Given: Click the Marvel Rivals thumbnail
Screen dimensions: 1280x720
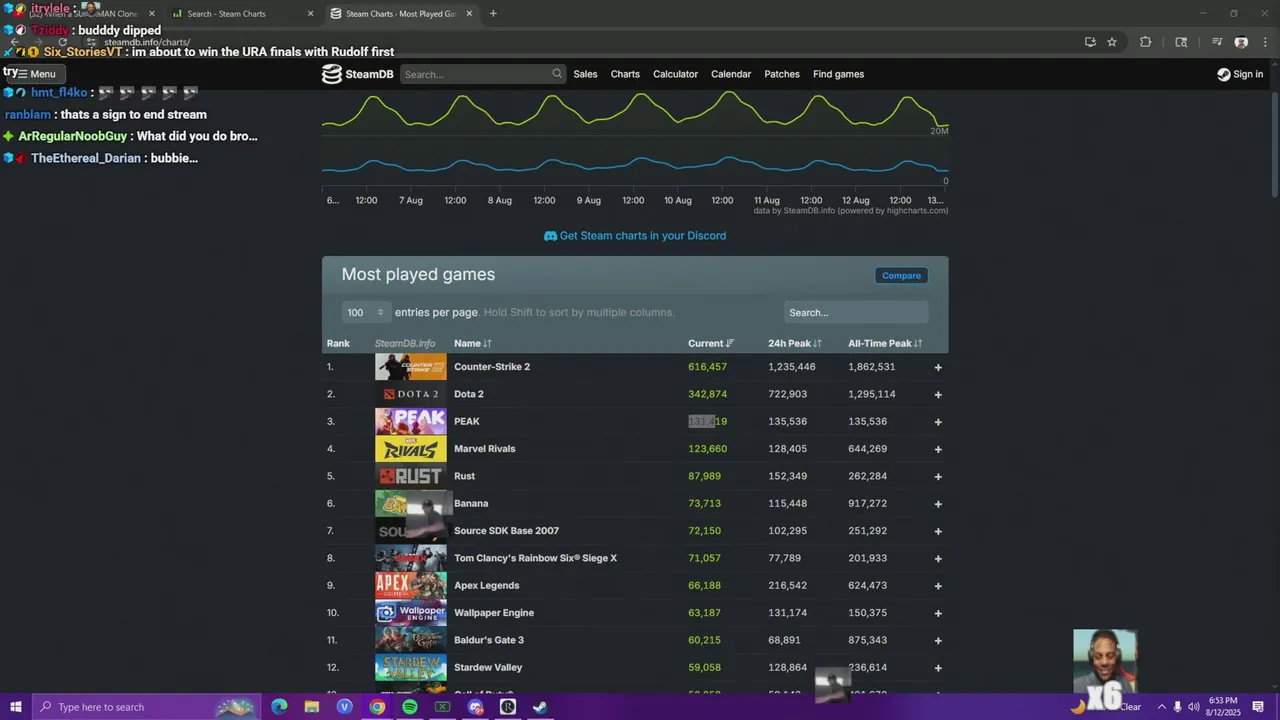Looking at the screenshot, I should [x=410, y=449].
